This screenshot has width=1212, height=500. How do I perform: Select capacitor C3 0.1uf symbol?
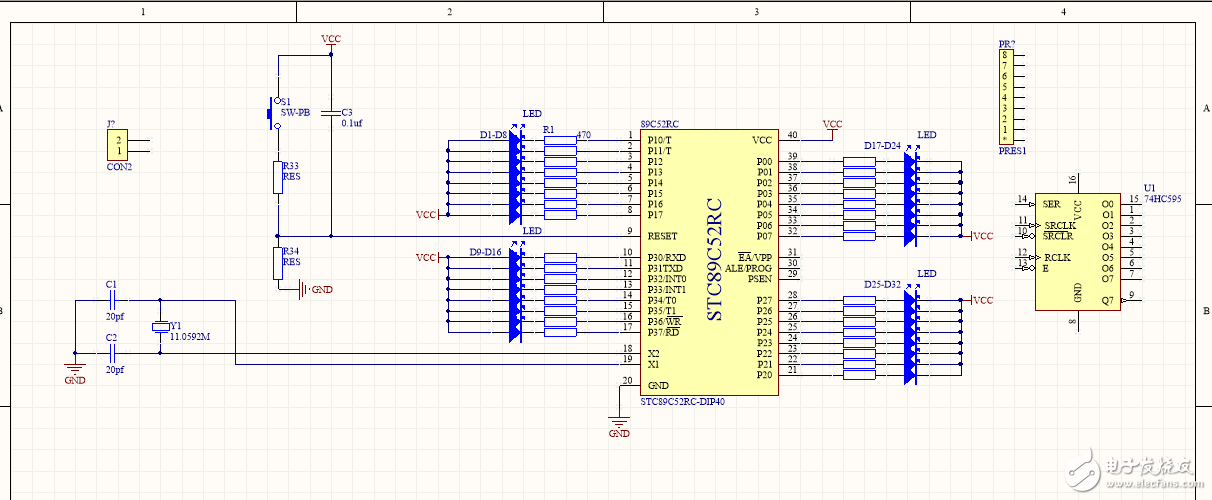click(331, 115)
